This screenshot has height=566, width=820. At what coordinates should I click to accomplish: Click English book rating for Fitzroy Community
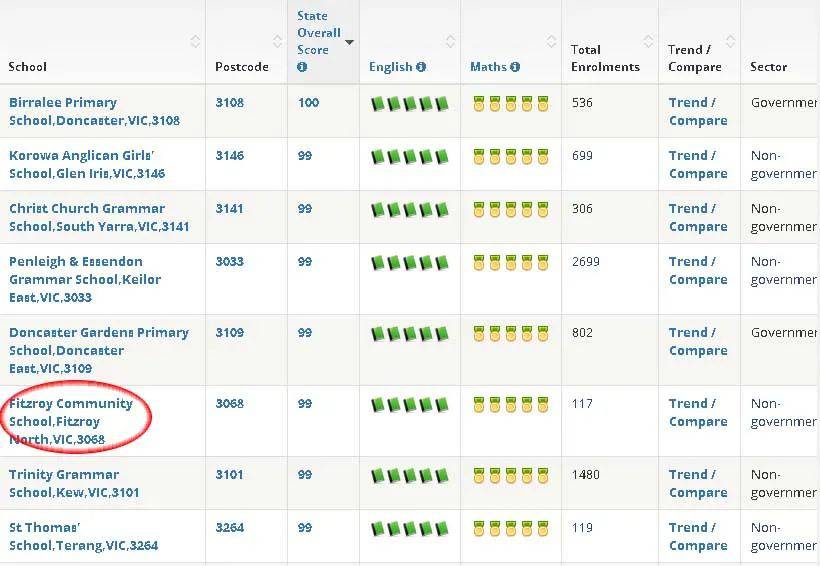point(410,405)
